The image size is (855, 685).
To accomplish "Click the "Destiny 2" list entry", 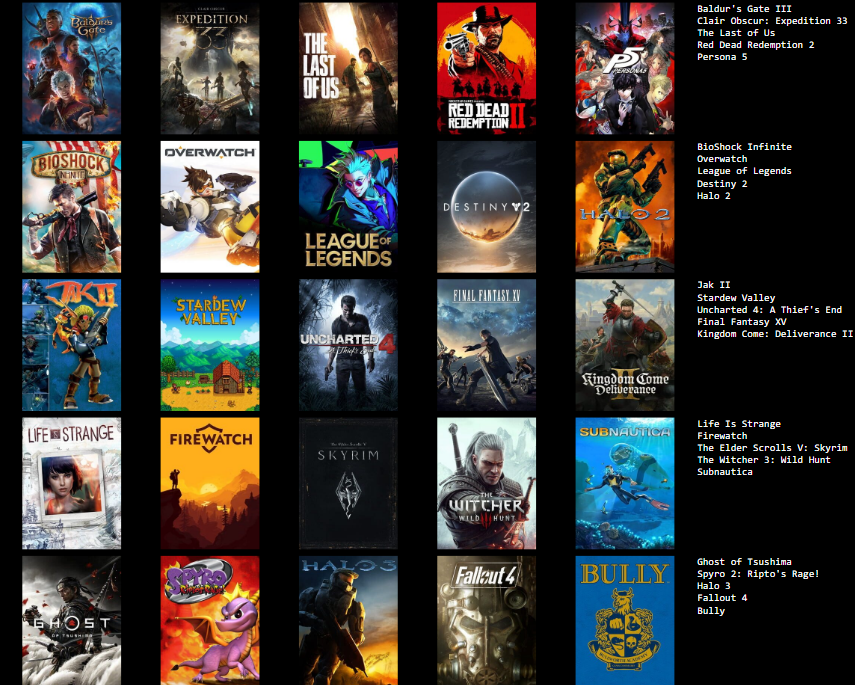I will tap(722, 184).
